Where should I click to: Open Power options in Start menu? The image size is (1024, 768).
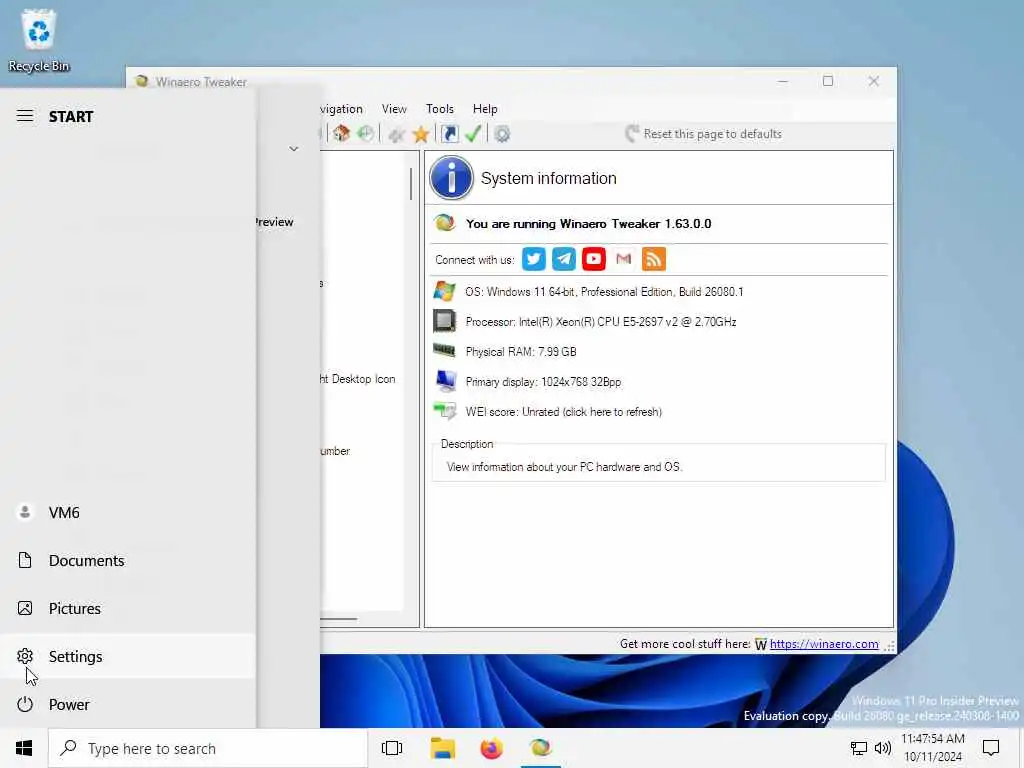pos(128,705)
